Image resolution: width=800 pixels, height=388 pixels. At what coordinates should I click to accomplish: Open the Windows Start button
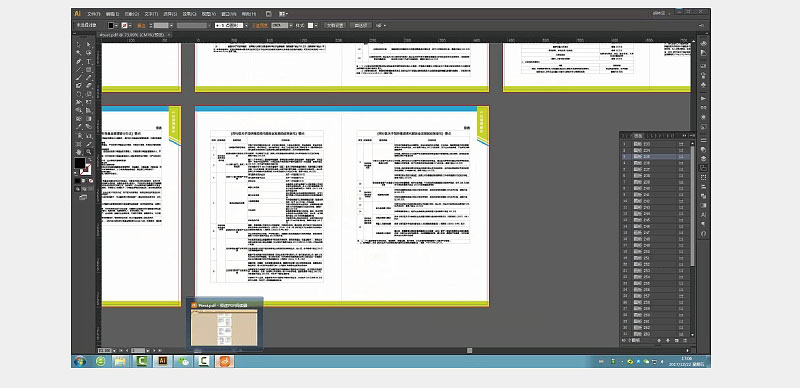coord(80,361)
